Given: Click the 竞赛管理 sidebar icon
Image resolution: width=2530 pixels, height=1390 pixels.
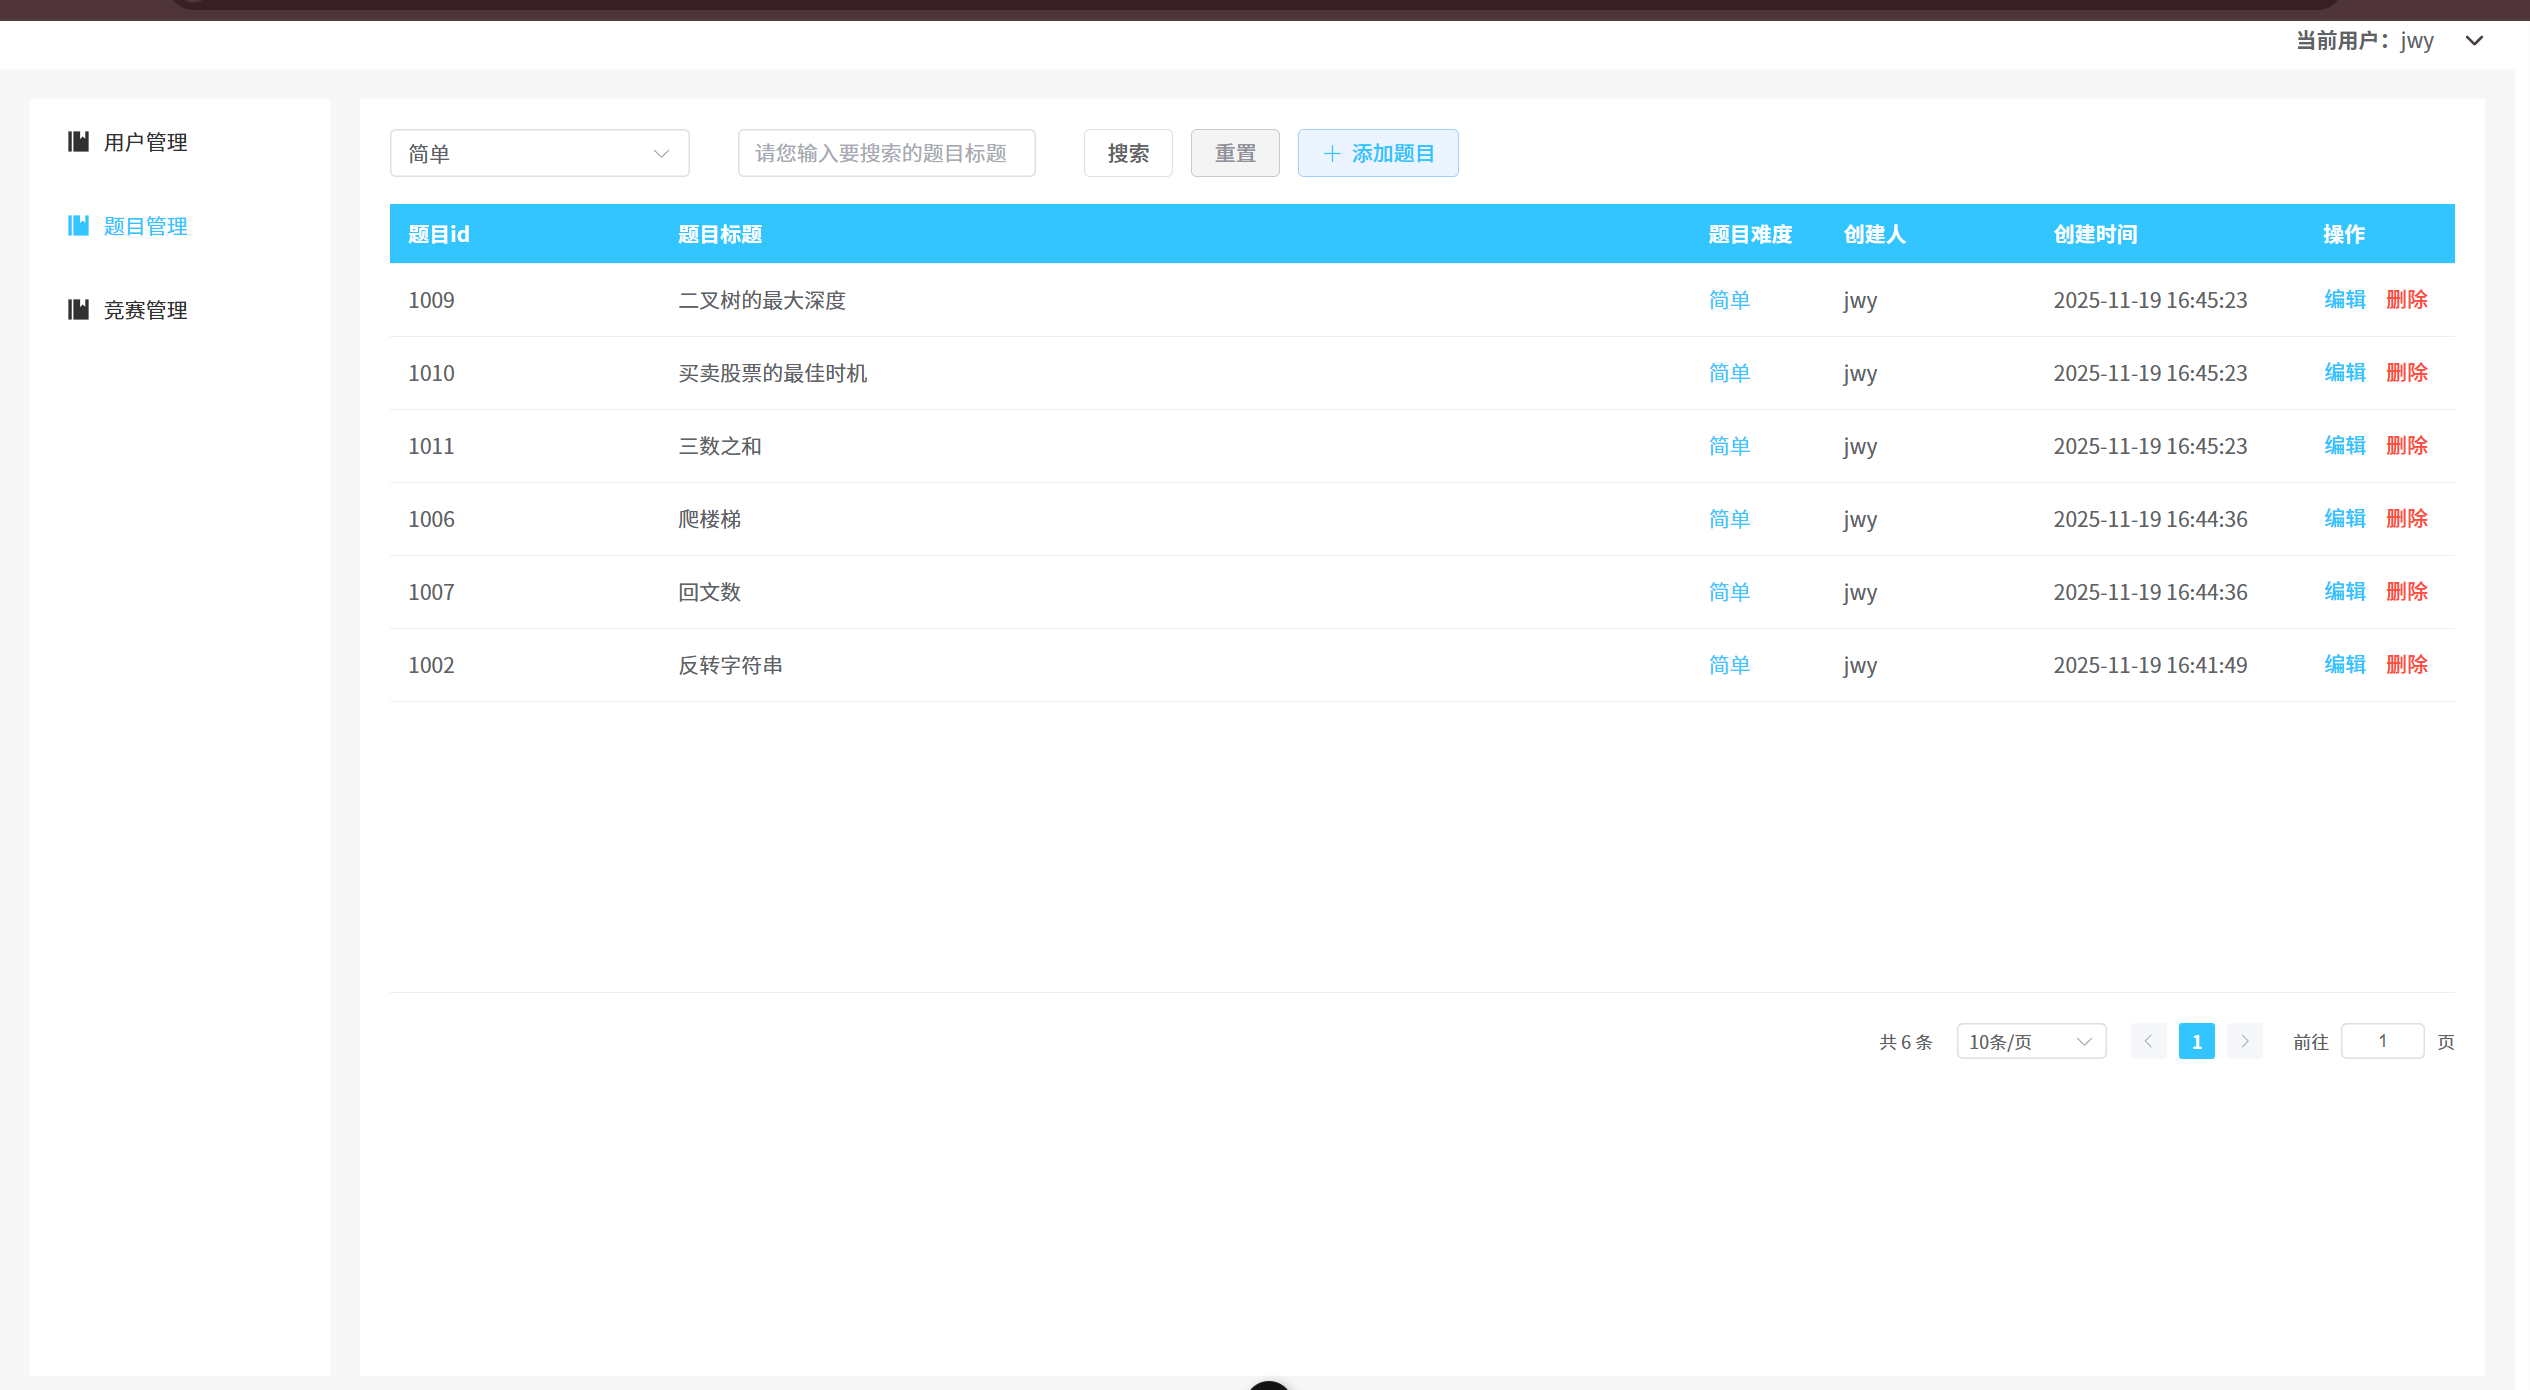Looking at the screenshot, I should pos(79,309).
